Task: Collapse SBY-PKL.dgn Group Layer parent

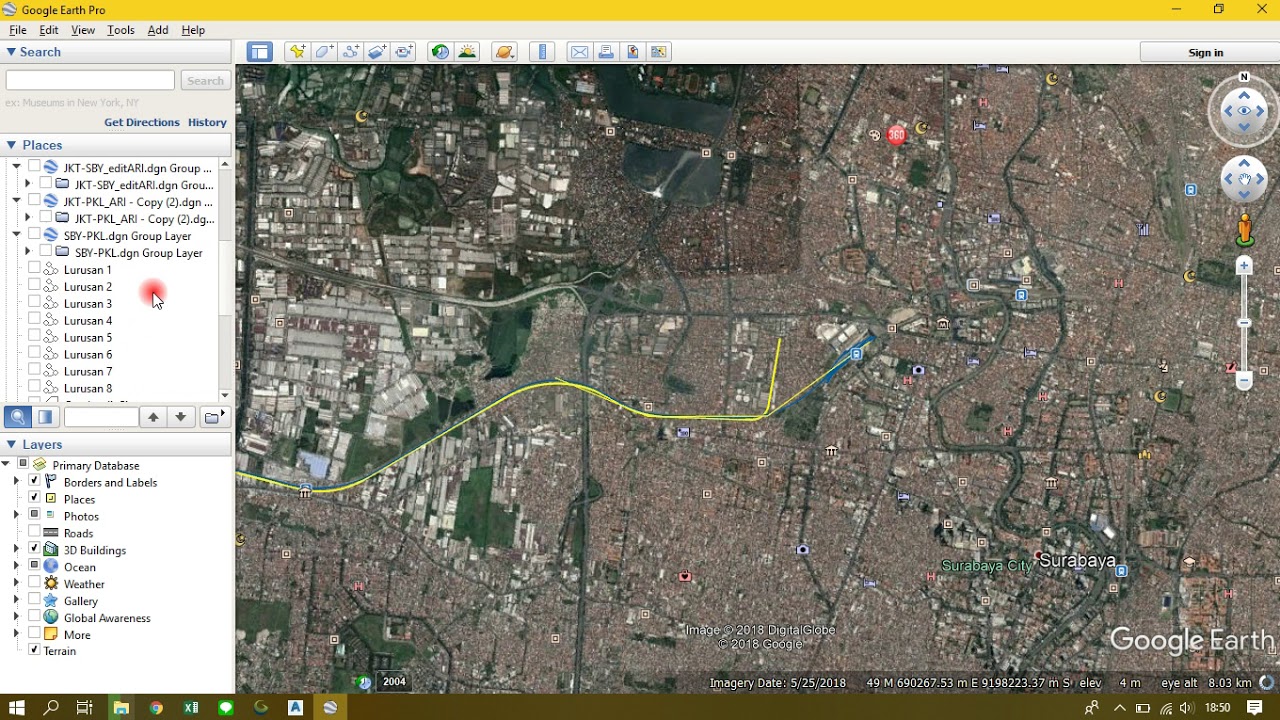Action: [x=16, y=235]
